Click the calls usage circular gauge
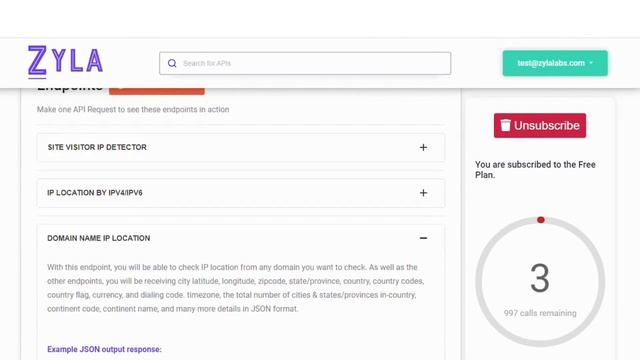 540,282
